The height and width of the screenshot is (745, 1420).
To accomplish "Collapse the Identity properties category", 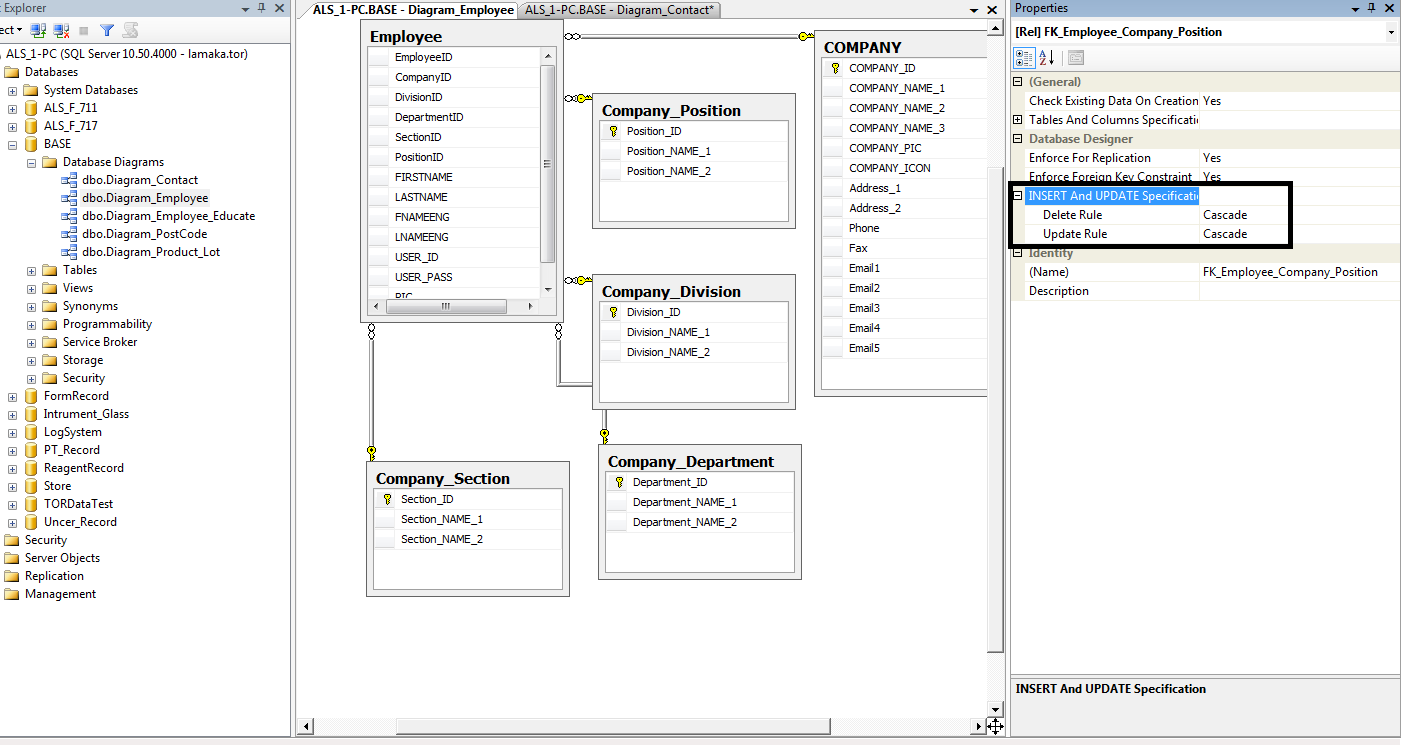I will click(1018, 253).
